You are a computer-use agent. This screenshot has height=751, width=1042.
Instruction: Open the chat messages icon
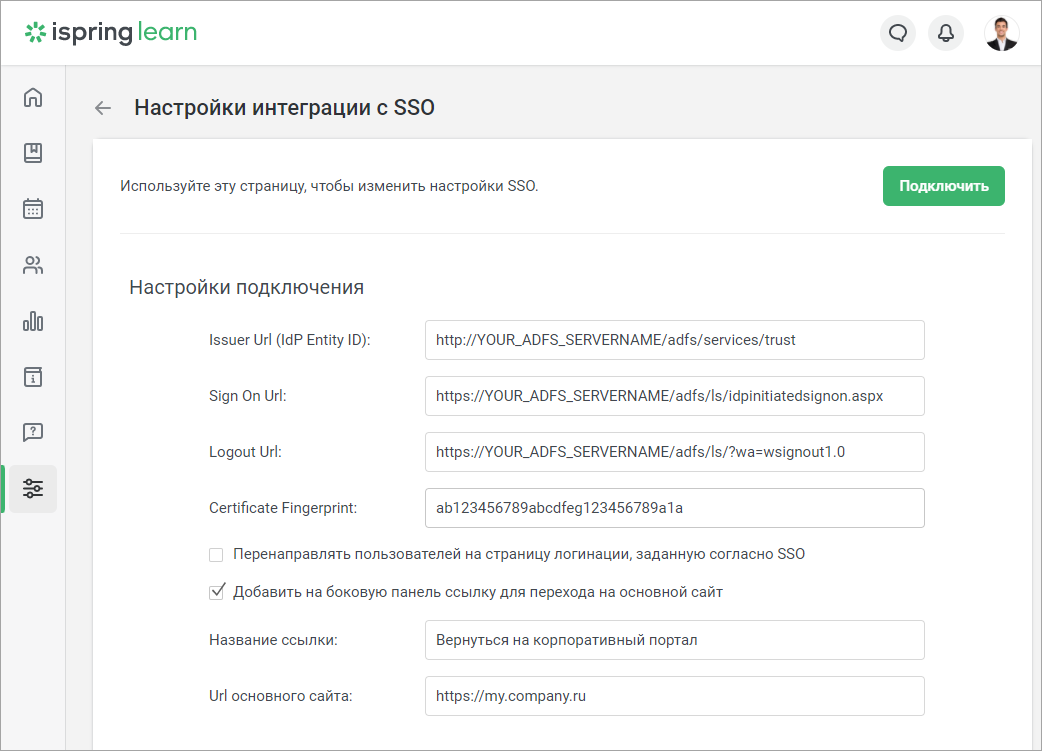898,33
